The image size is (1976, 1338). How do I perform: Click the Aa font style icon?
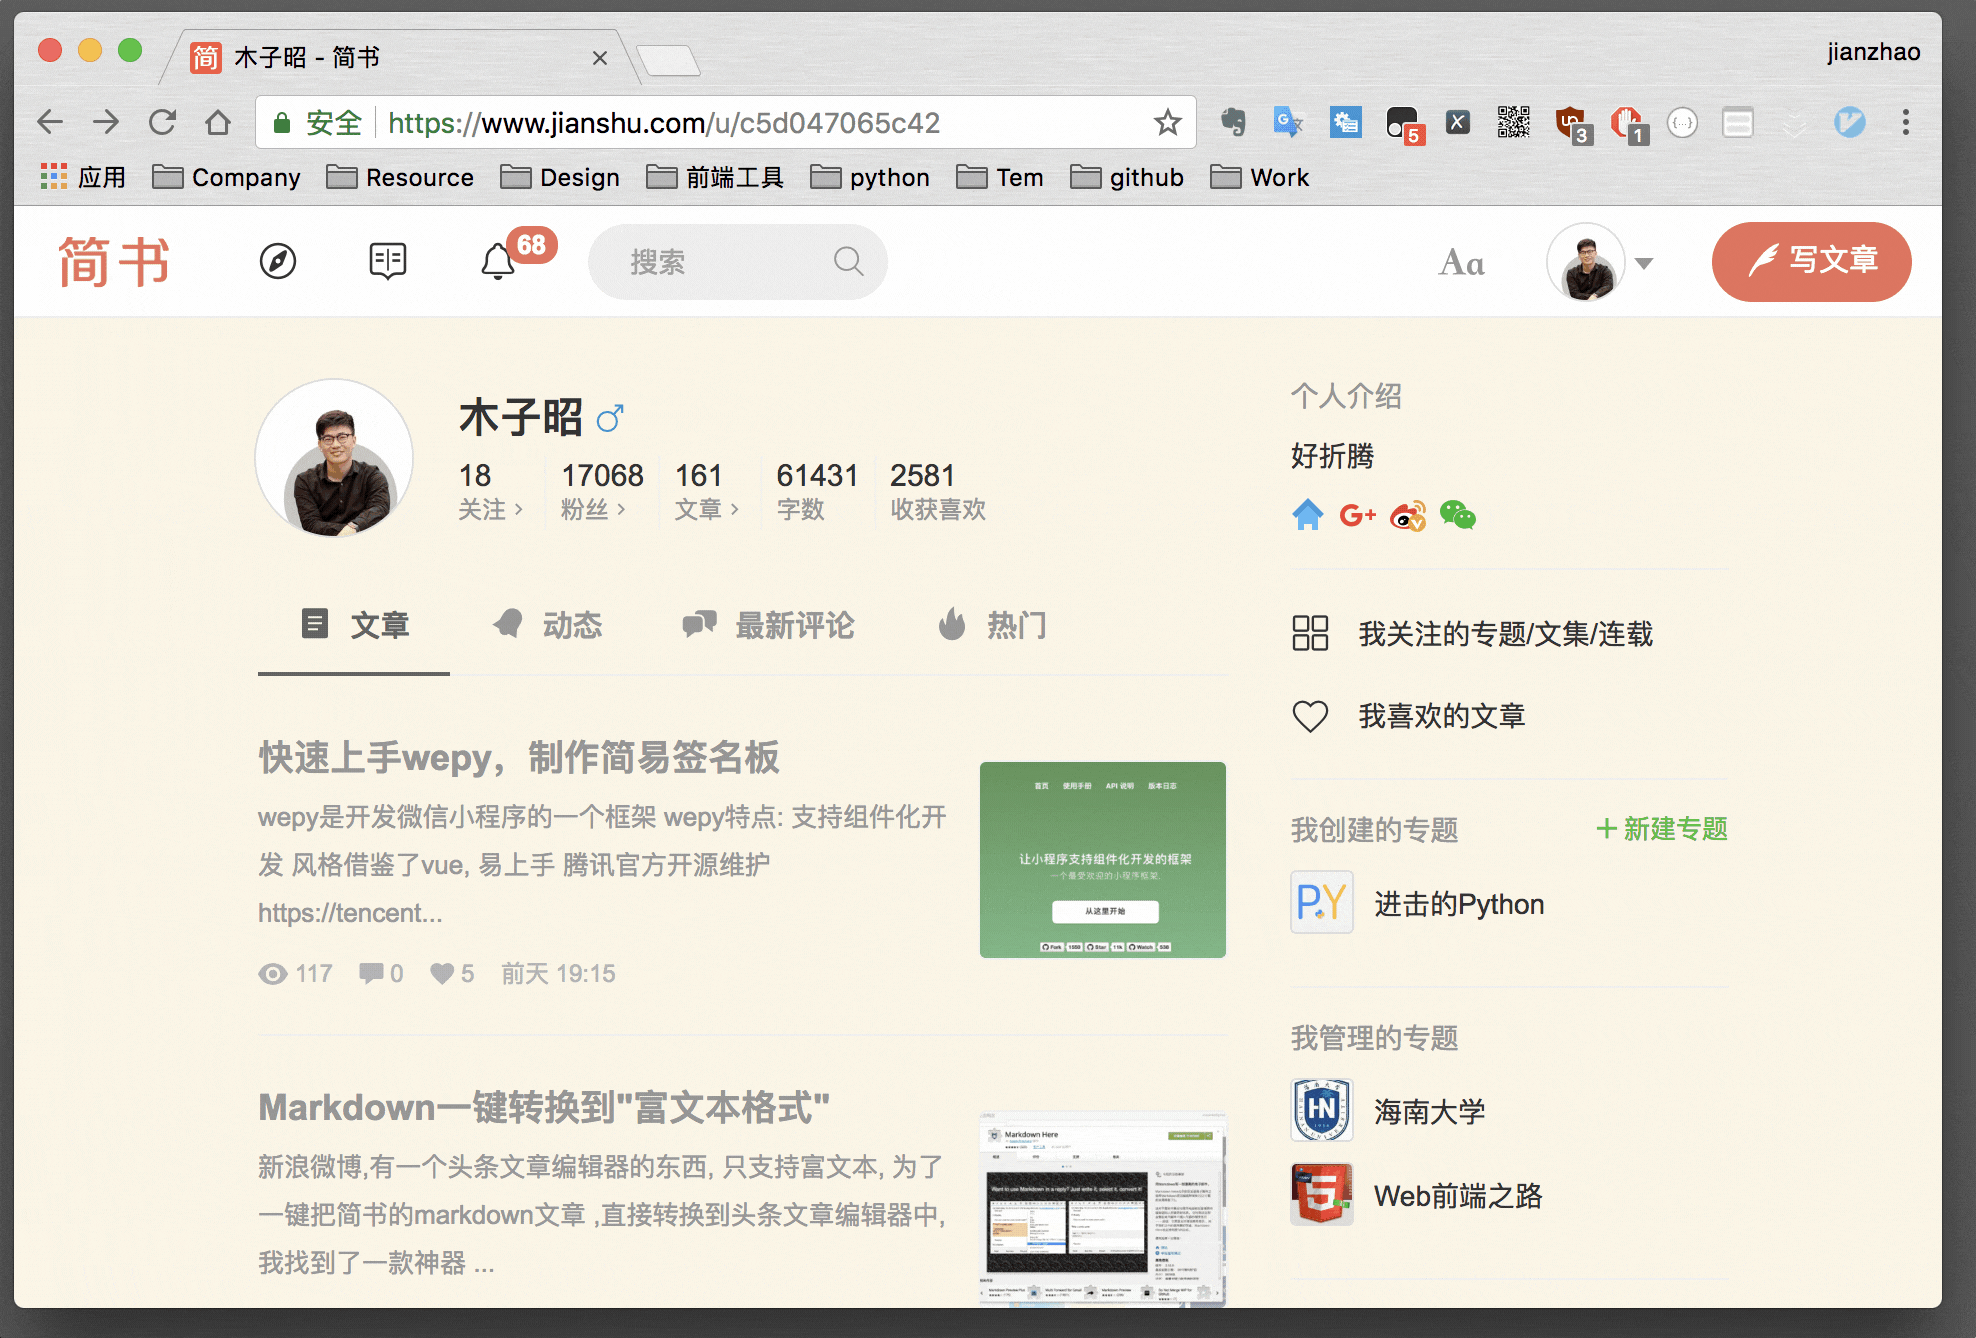pos(1461,263)
